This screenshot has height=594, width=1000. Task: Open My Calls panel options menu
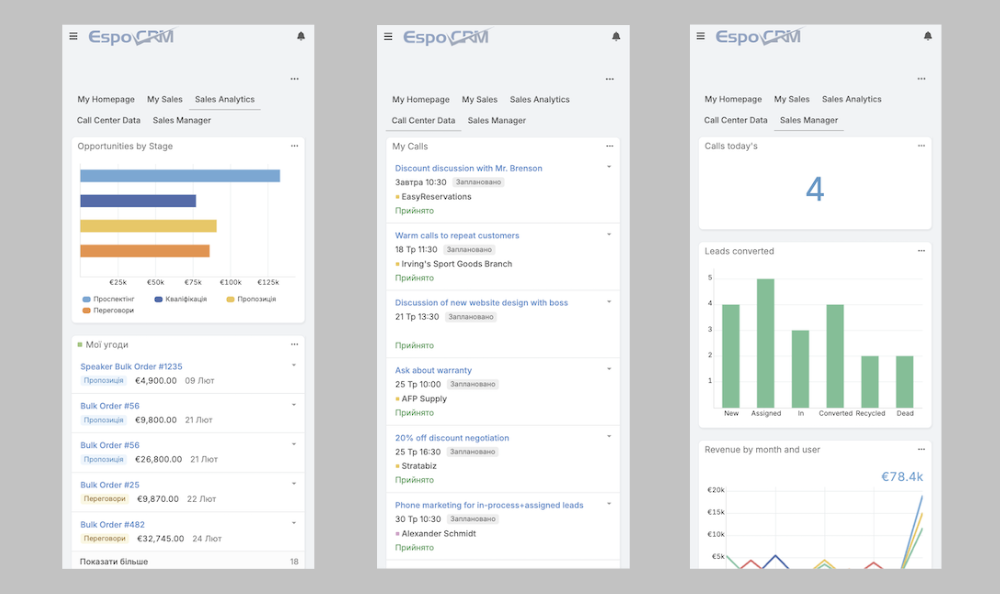pyautogui.click(x=610, y=146)
